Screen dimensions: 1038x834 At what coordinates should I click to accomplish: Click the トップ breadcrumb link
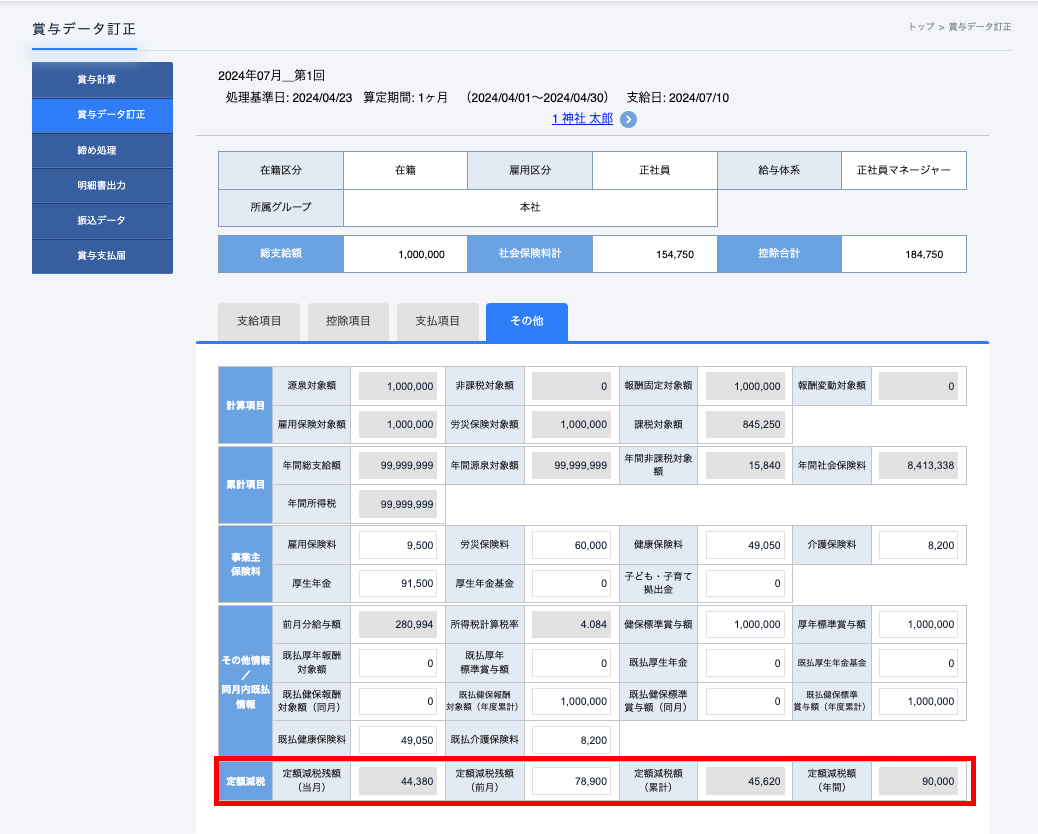pyautogui.click(x=921, y=26)
